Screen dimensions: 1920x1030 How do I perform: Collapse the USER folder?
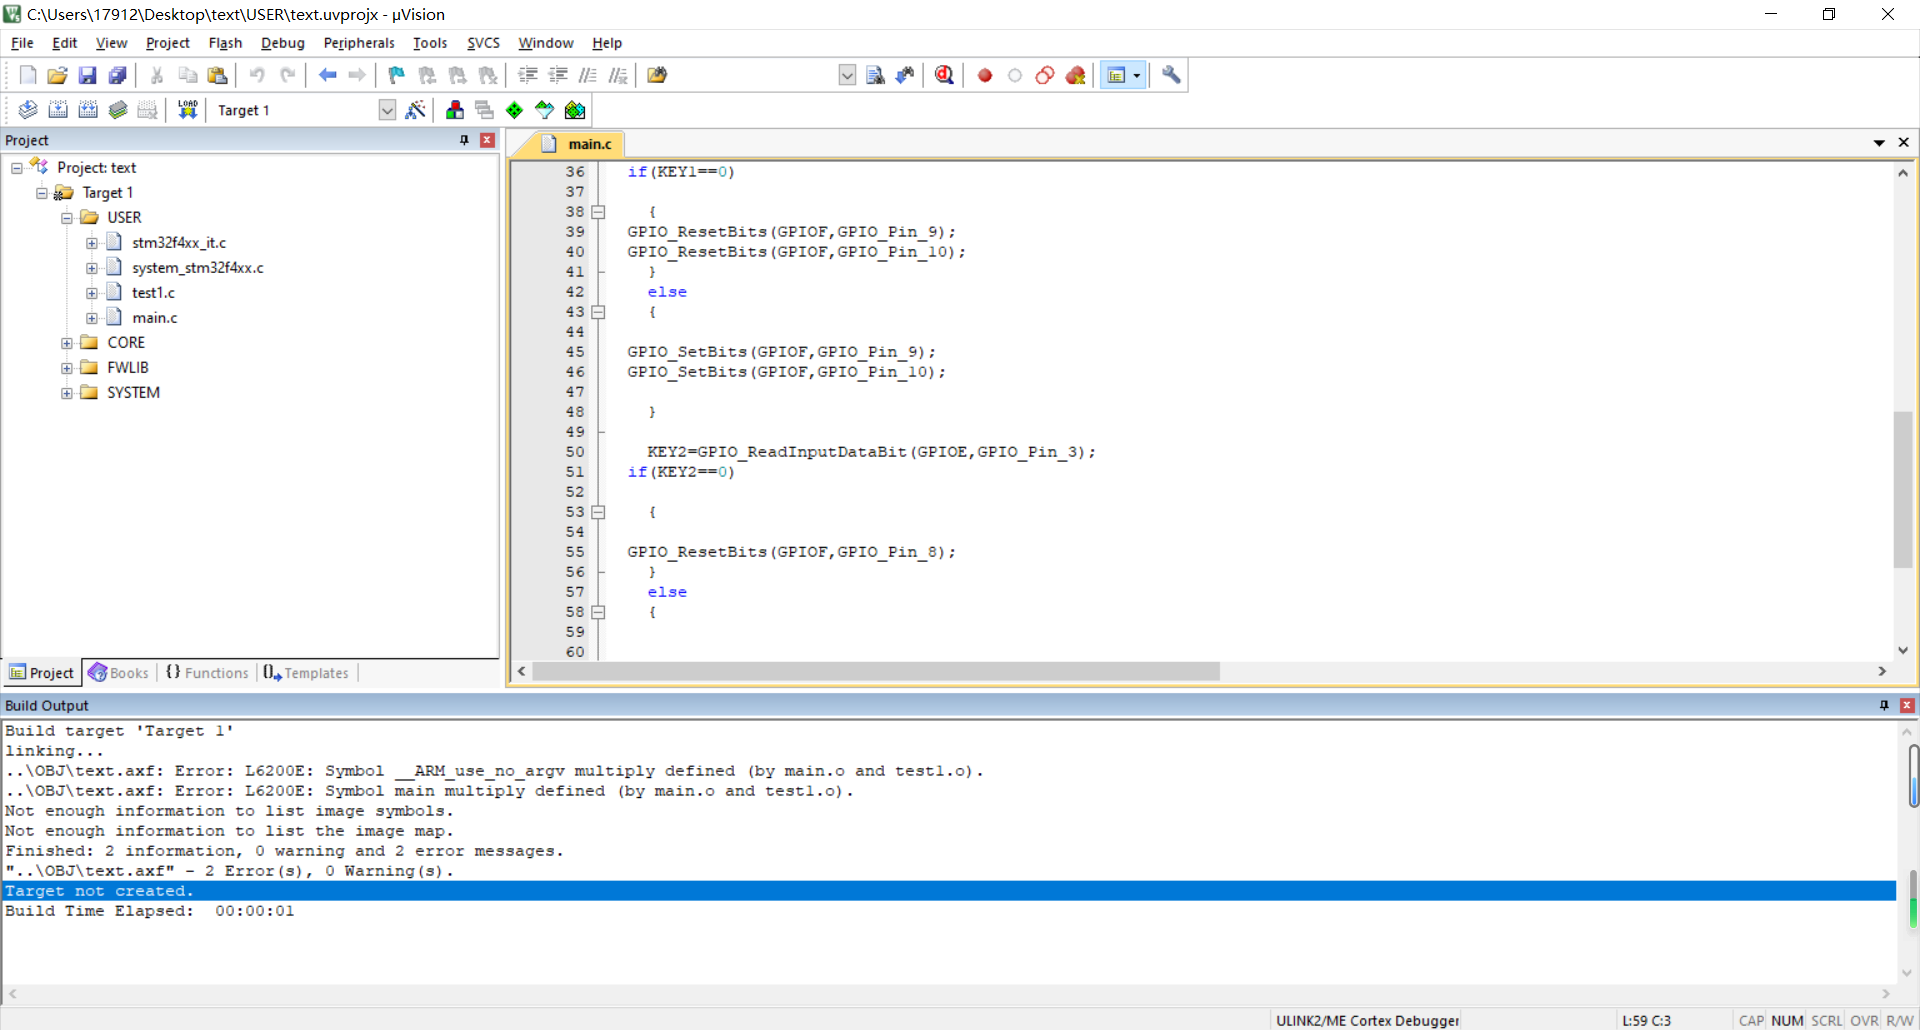tap(67, 218)
